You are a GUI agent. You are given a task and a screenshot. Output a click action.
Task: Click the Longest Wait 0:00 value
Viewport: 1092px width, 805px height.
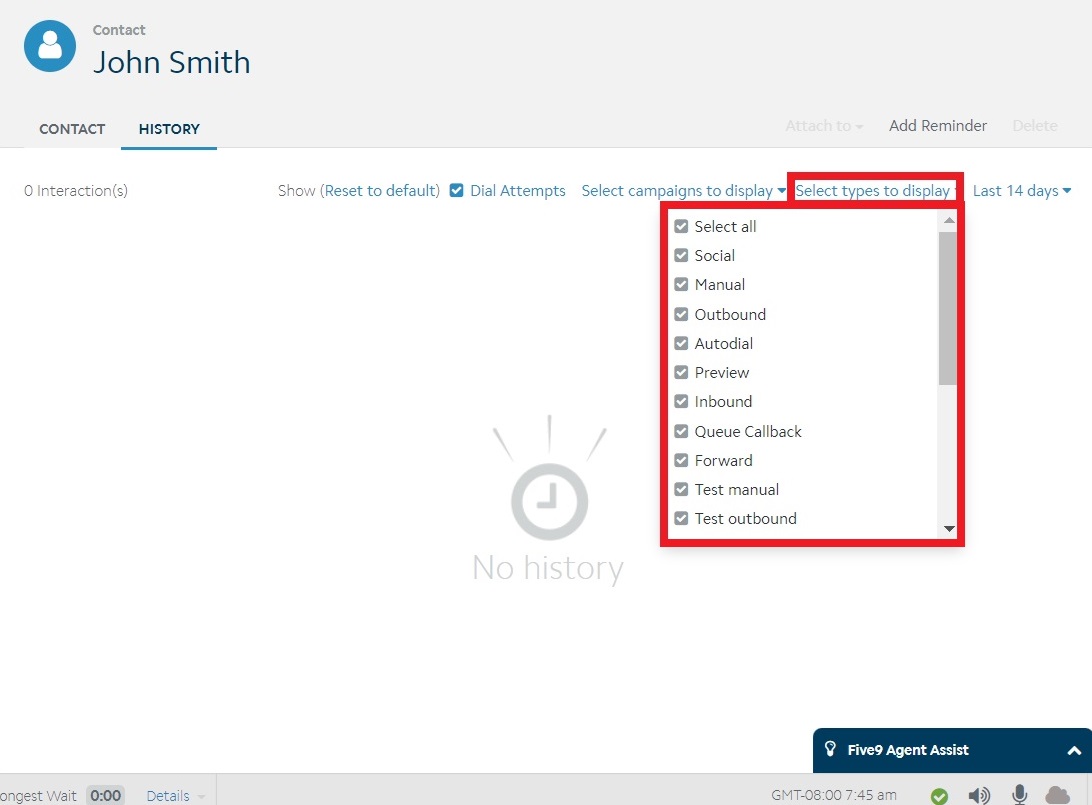[x=105, y=795]
